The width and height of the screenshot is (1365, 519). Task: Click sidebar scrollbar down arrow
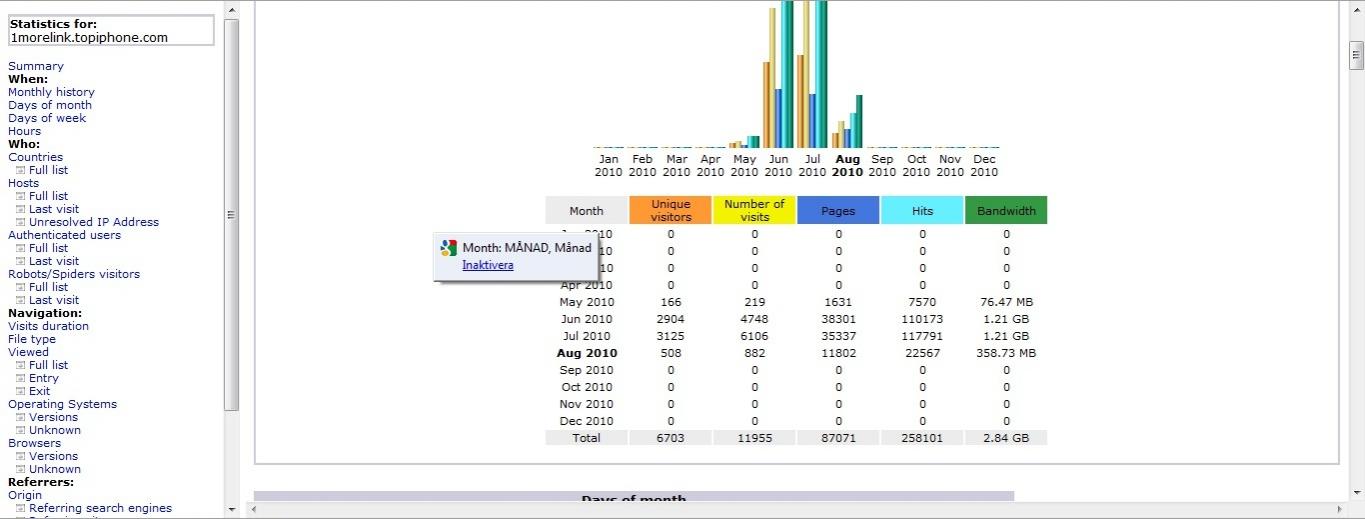pyautogui.click(x=232, y=509)
